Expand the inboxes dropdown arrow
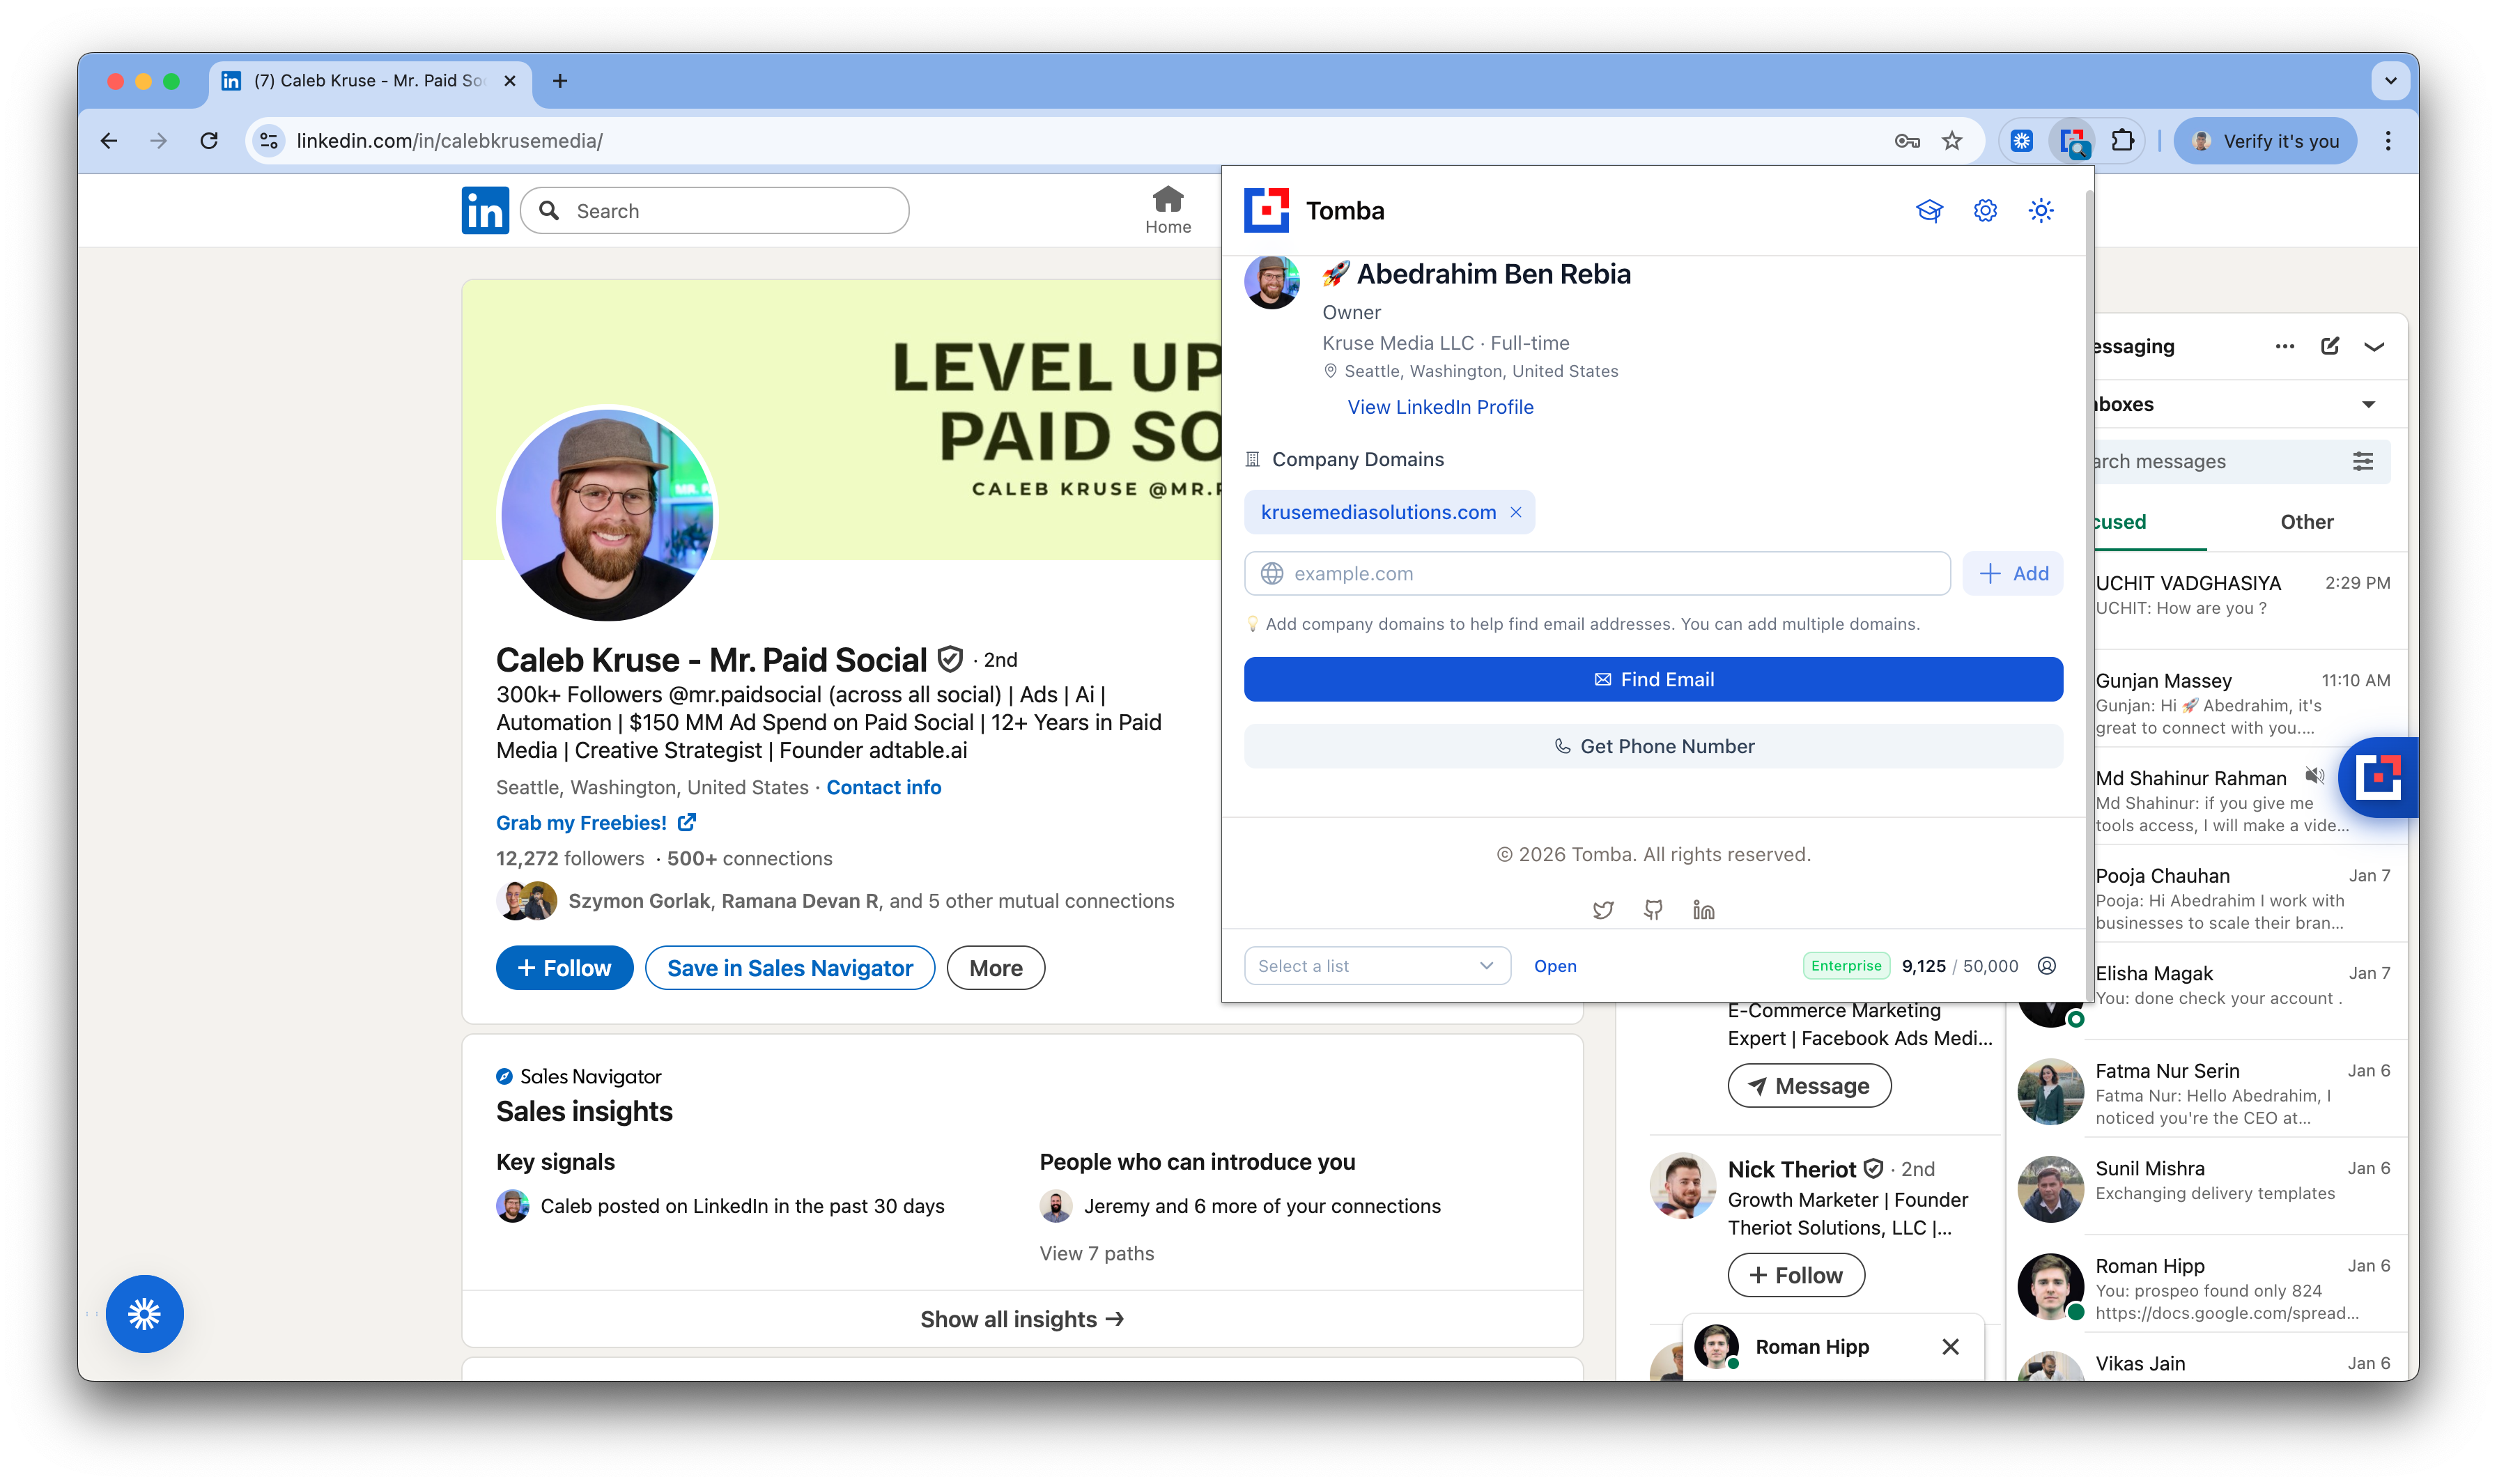Image resolution: width=2497 pixels, height=1484 pixels. (x=2368, y=404)
